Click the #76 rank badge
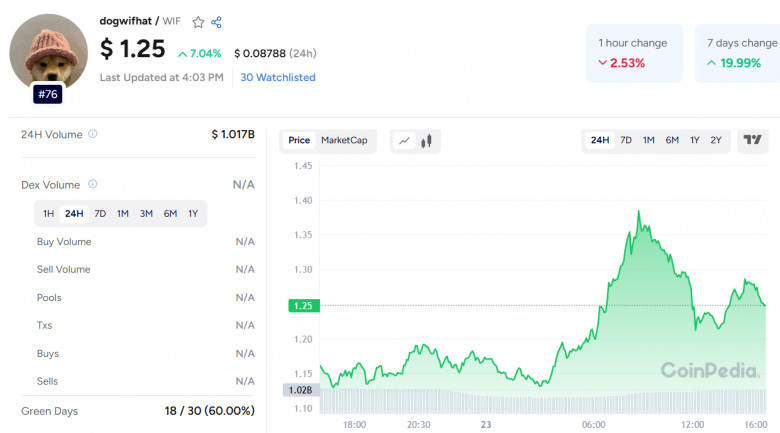Screen dimensions: 780x433 point(48,94)
